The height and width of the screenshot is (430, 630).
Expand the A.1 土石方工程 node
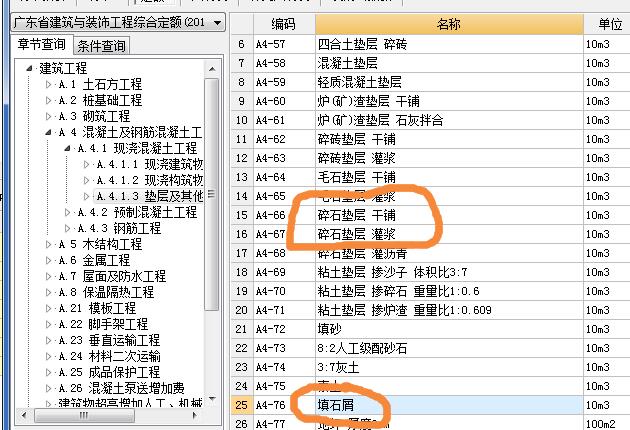tap(48, 84)
